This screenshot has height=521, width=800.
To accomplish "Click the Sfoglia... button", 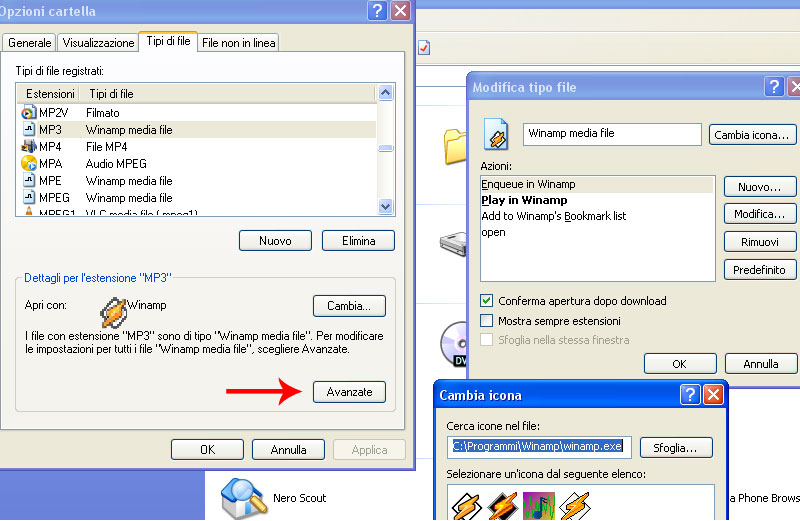I will tap(676, 448).
